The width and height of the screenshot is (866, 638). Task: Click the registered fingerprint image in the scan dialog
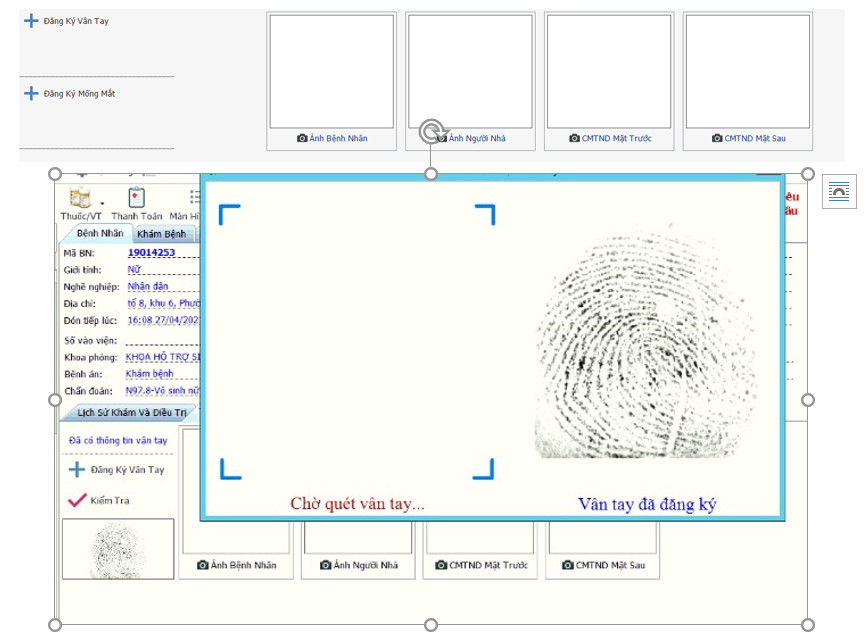[x=645, y=342]
